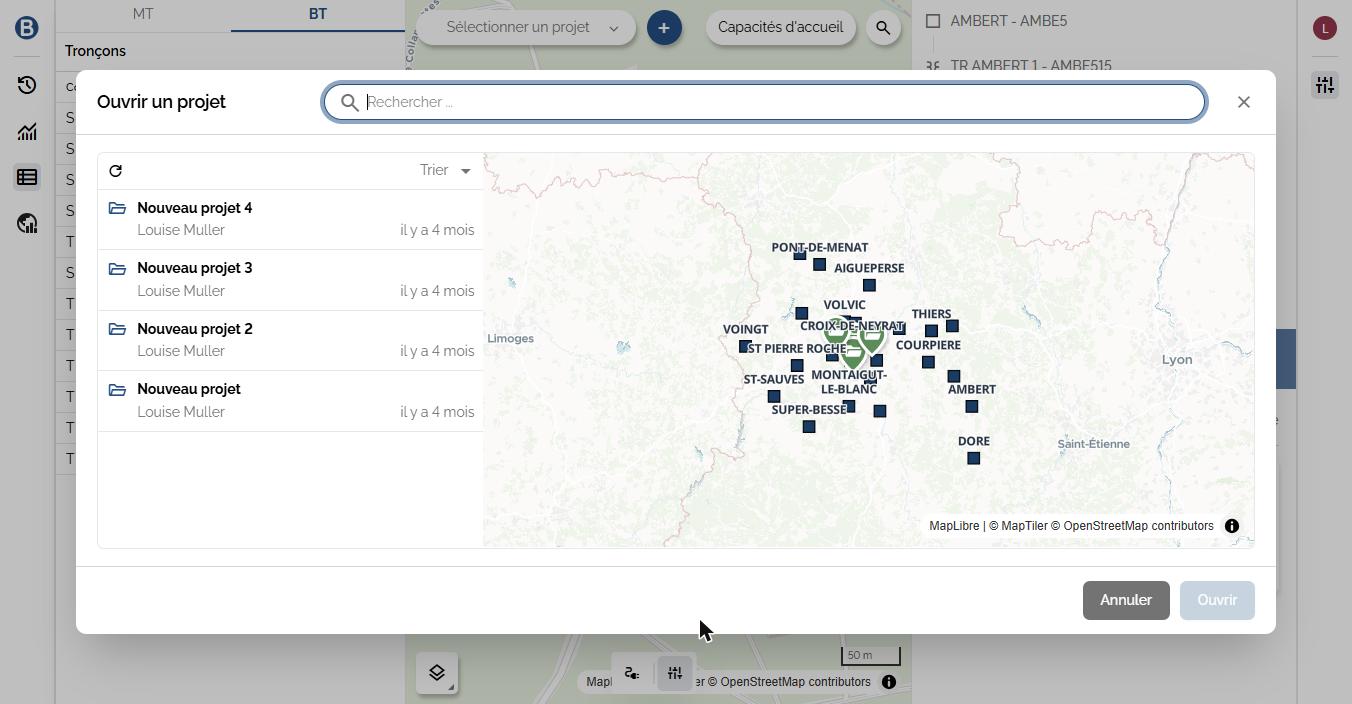Focus the Rechercher search field
The height and width of the screenshot is (704, 1352).
point(764,102)
